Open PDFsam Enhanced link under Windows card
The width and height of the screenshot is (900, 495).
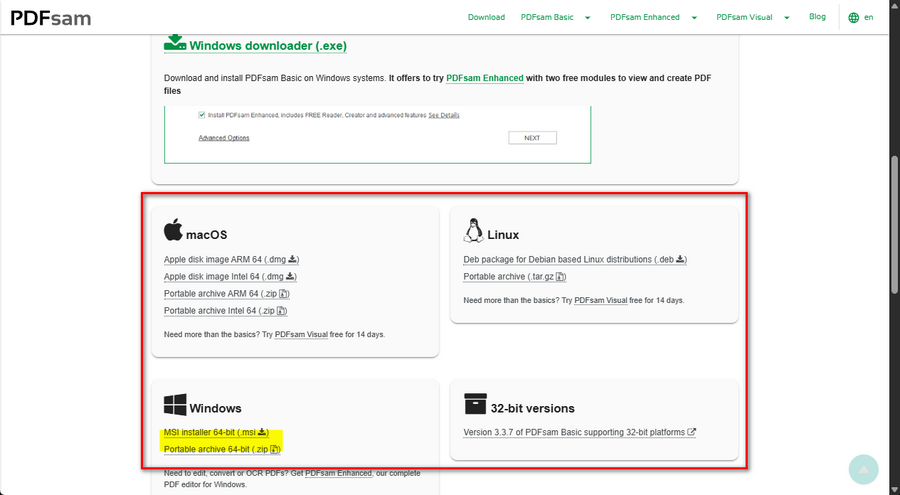(338, 473)
